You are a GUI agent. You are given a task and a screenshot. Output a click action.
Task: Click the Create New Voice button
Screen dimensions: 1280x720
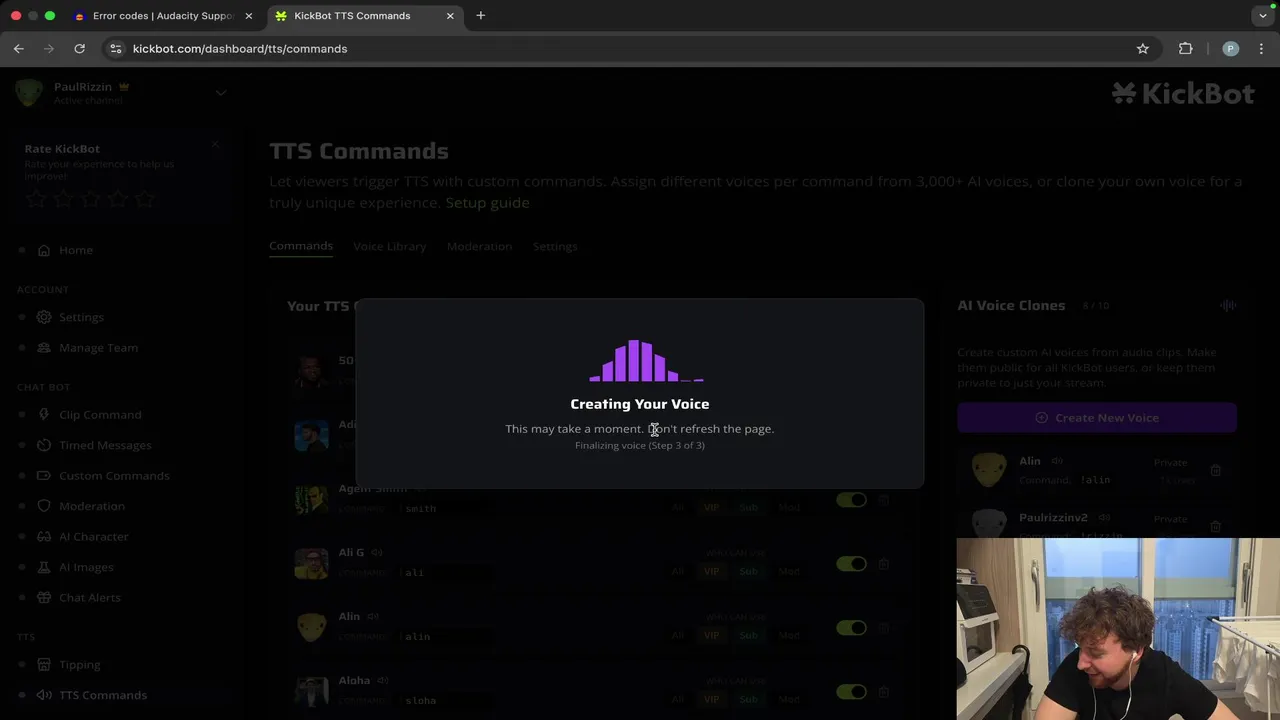(1097, 418)
